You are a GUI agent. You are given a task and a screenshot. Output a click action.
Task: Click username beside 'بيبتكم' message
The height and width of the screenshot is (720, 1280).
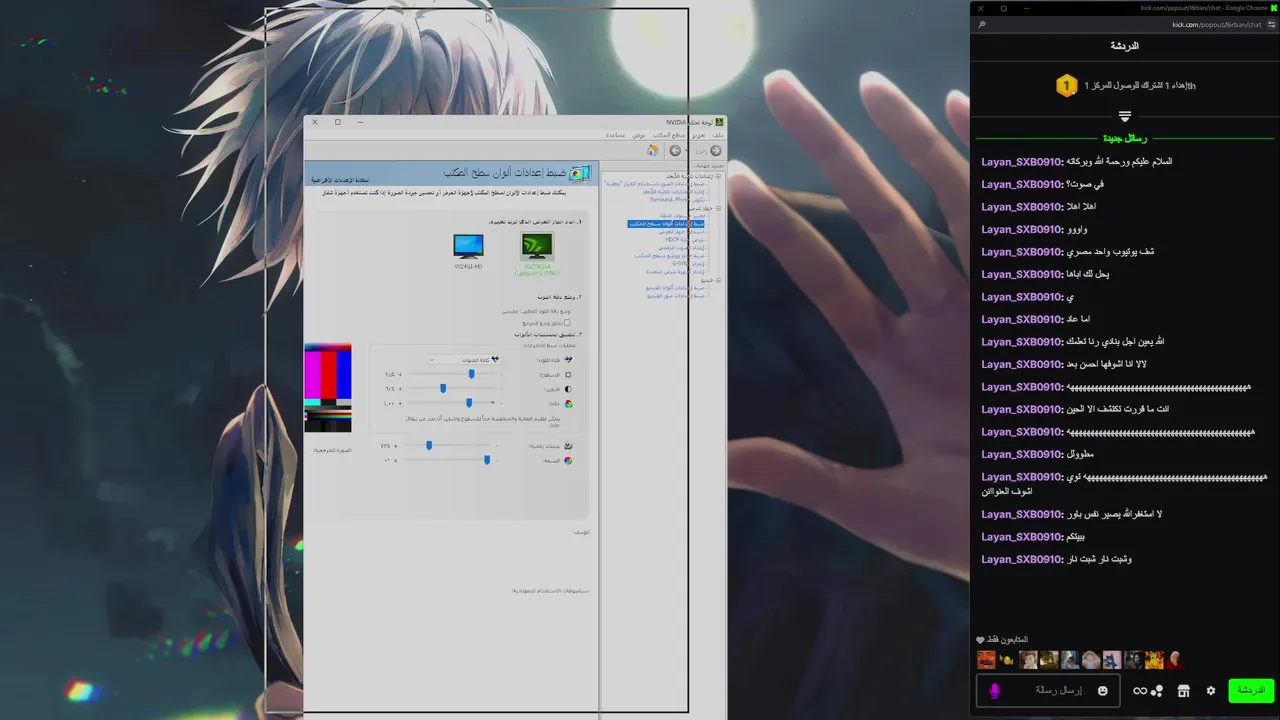1022,537
